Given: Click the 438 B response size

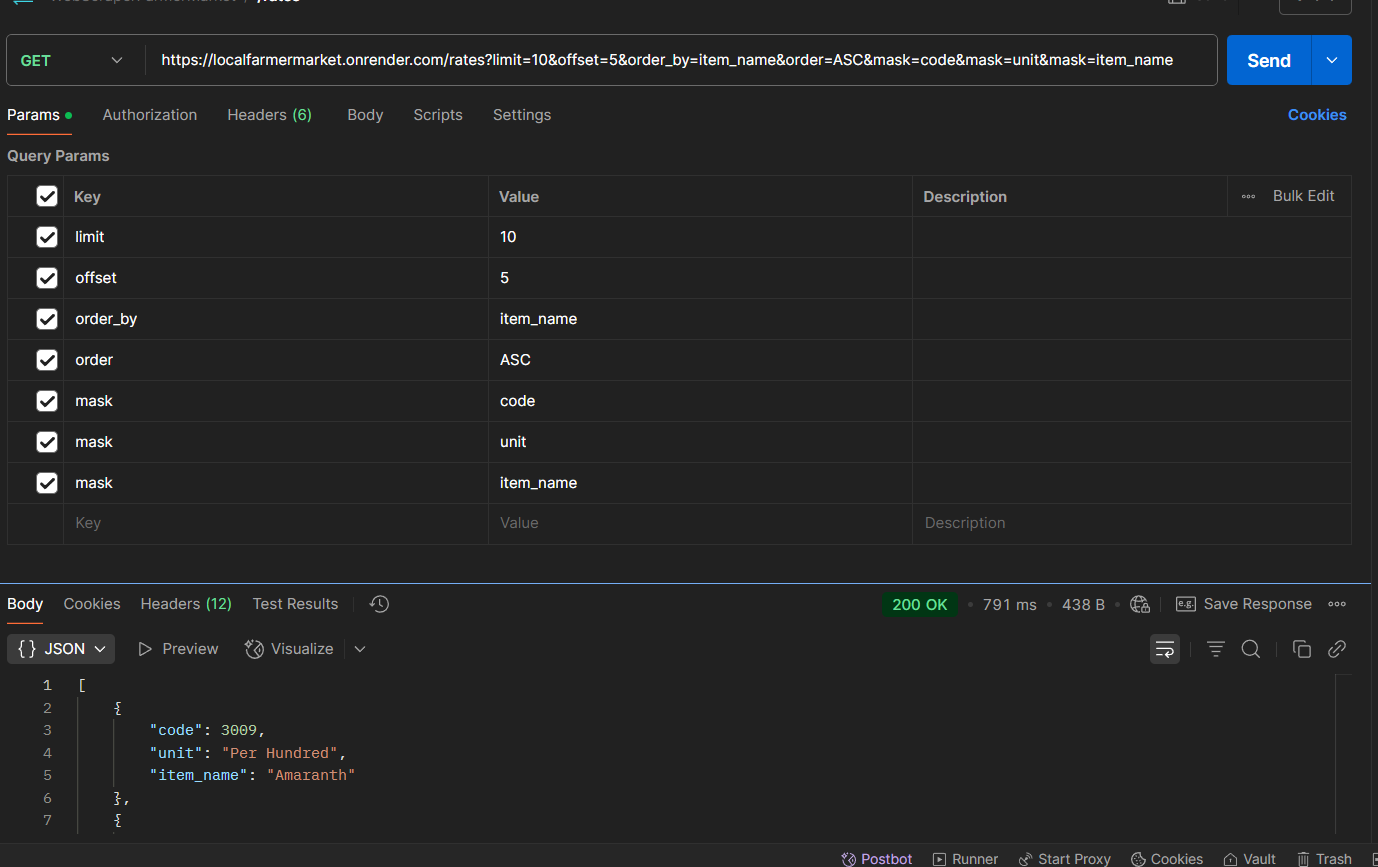Looking at the screenshot, I should 1083,604.
